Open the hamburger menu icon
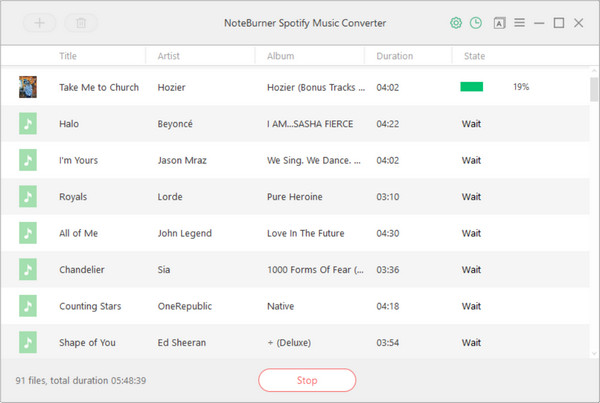 [x=519, y=23]
